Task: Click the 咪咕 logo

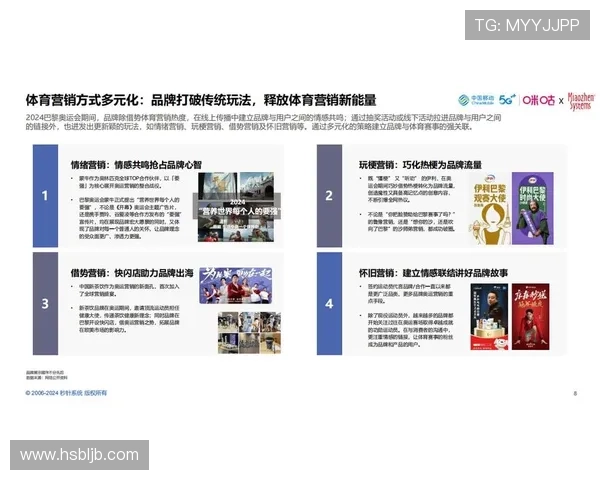Action: (539, 100)
